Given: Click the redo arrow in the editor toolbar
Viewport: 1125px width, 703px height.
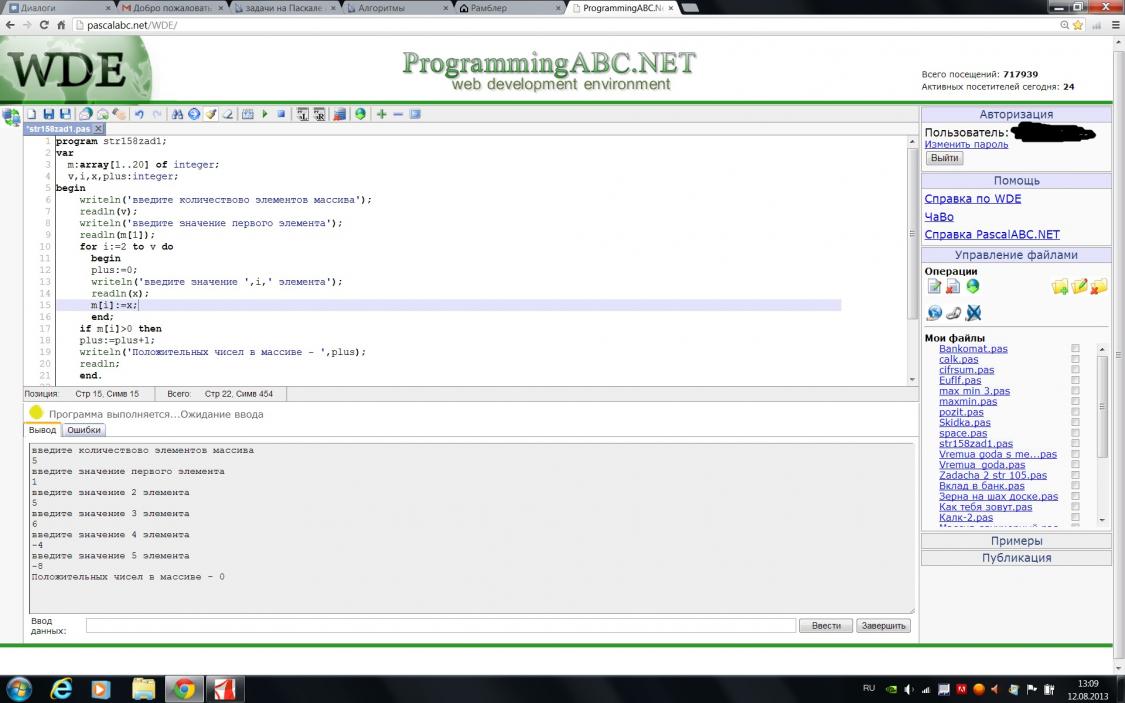Looking at the screenshot, I should click(157, 114).
